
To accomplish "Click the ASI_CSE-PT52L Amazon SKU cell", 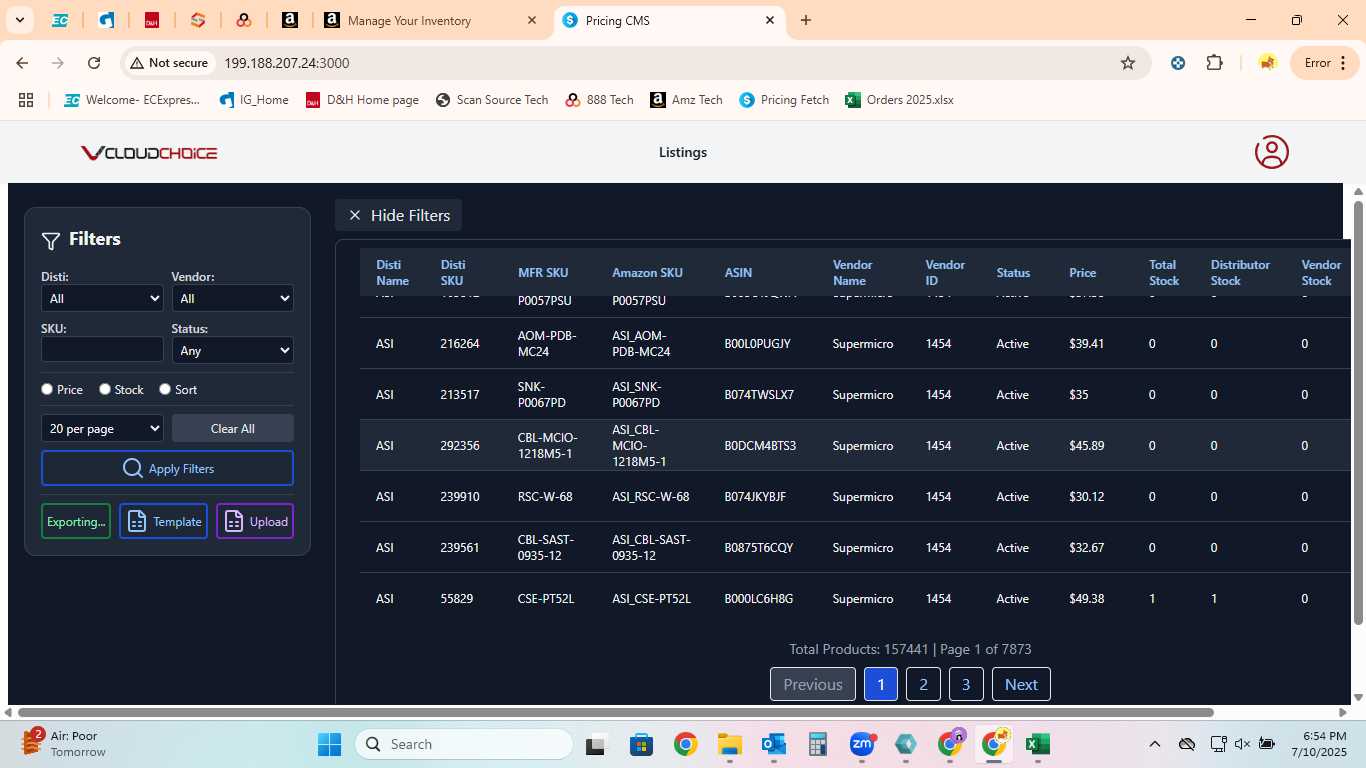I will pyautogui.click(x=651, y=599).
